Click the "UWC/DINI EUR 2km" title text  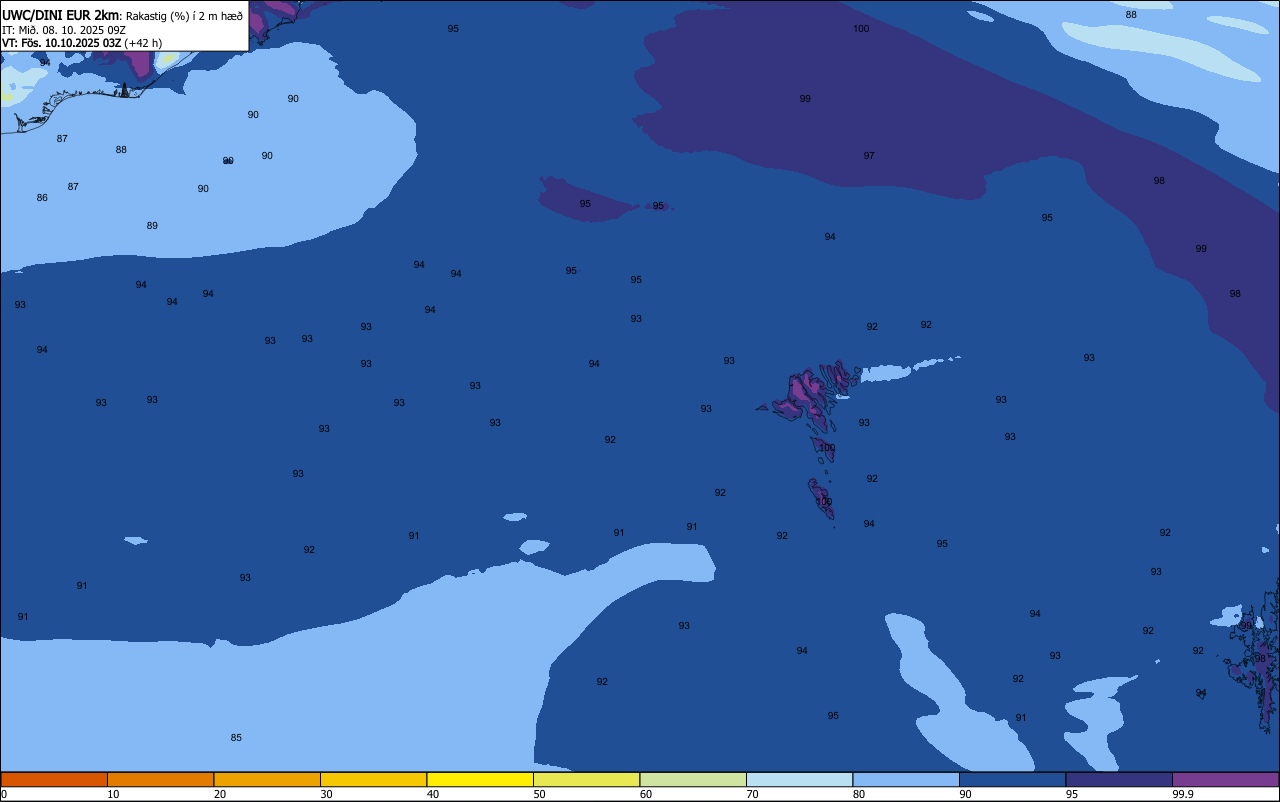[x=61, y=15]
